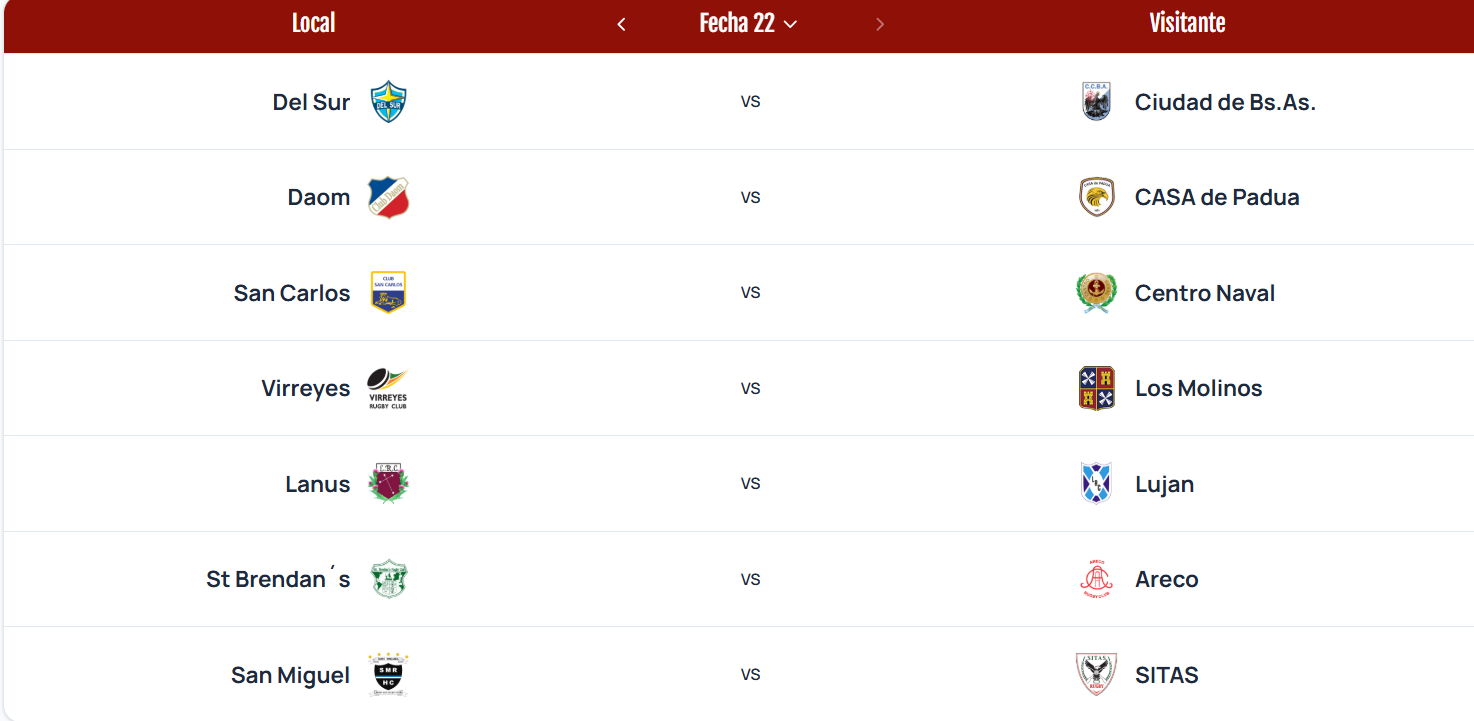Click the St Brendan's green crest
The width and height of the screenshot is (1474, 721).
pos(388,579)
